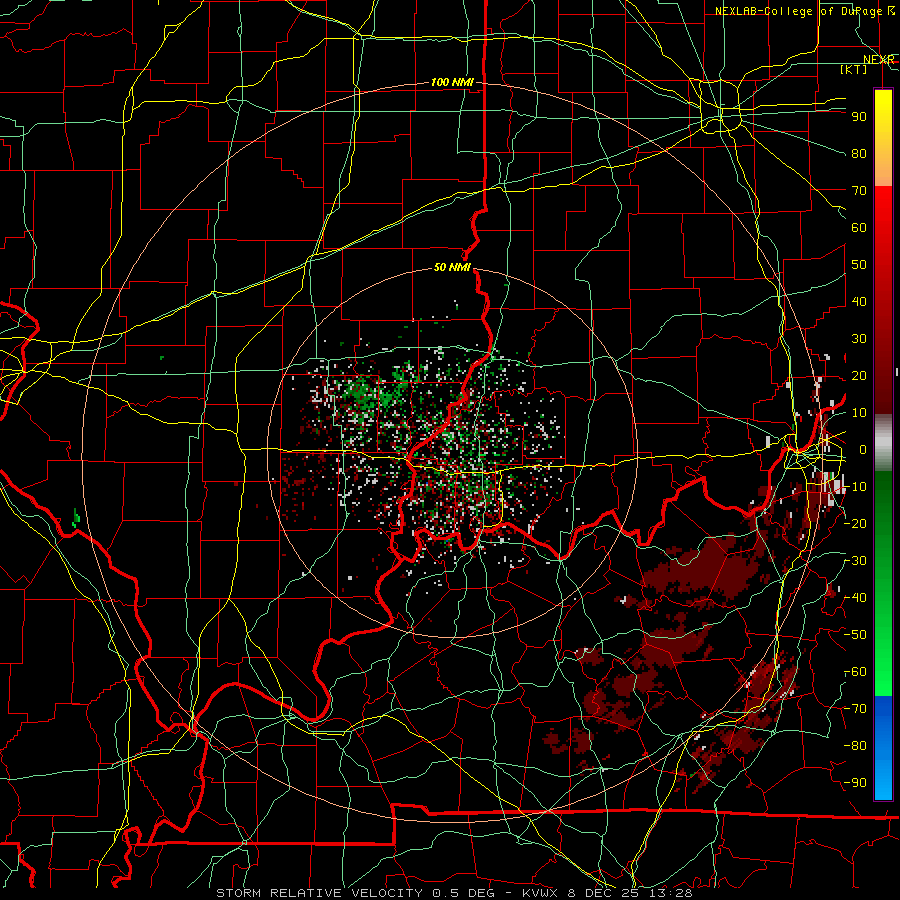
Task: Select the -80 value on velocity scale
Action: point(855,746)
